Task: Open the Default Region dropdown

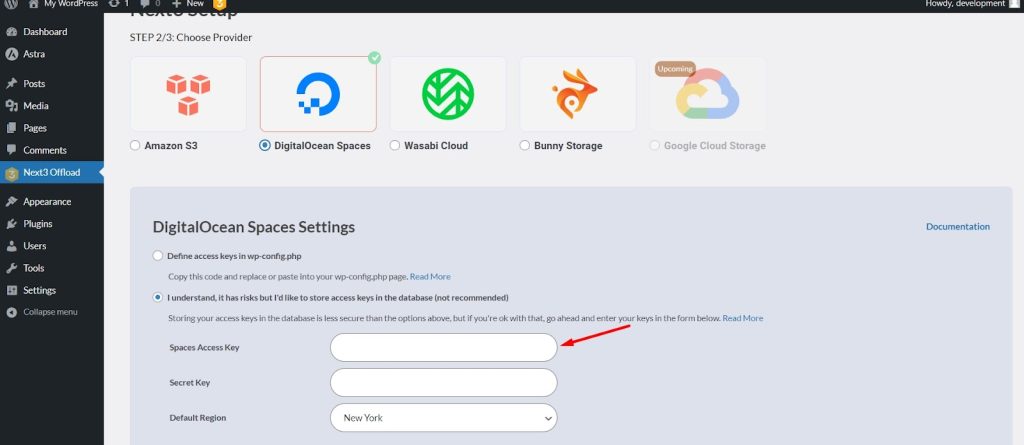Action: click(x=443, y=418)
